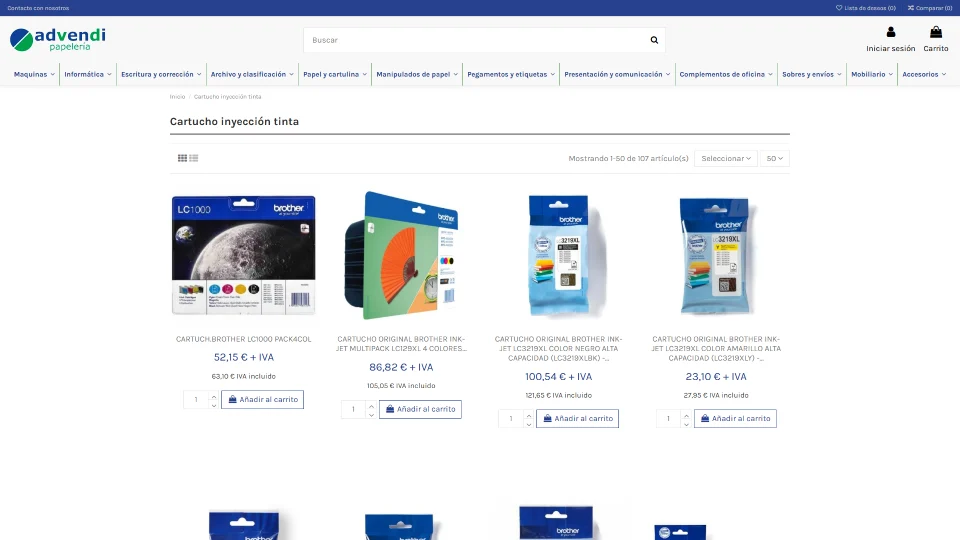Add LC3219XL negro to cart
The width and height of the screenshot is (960, 540).
(x=577, y=418)
